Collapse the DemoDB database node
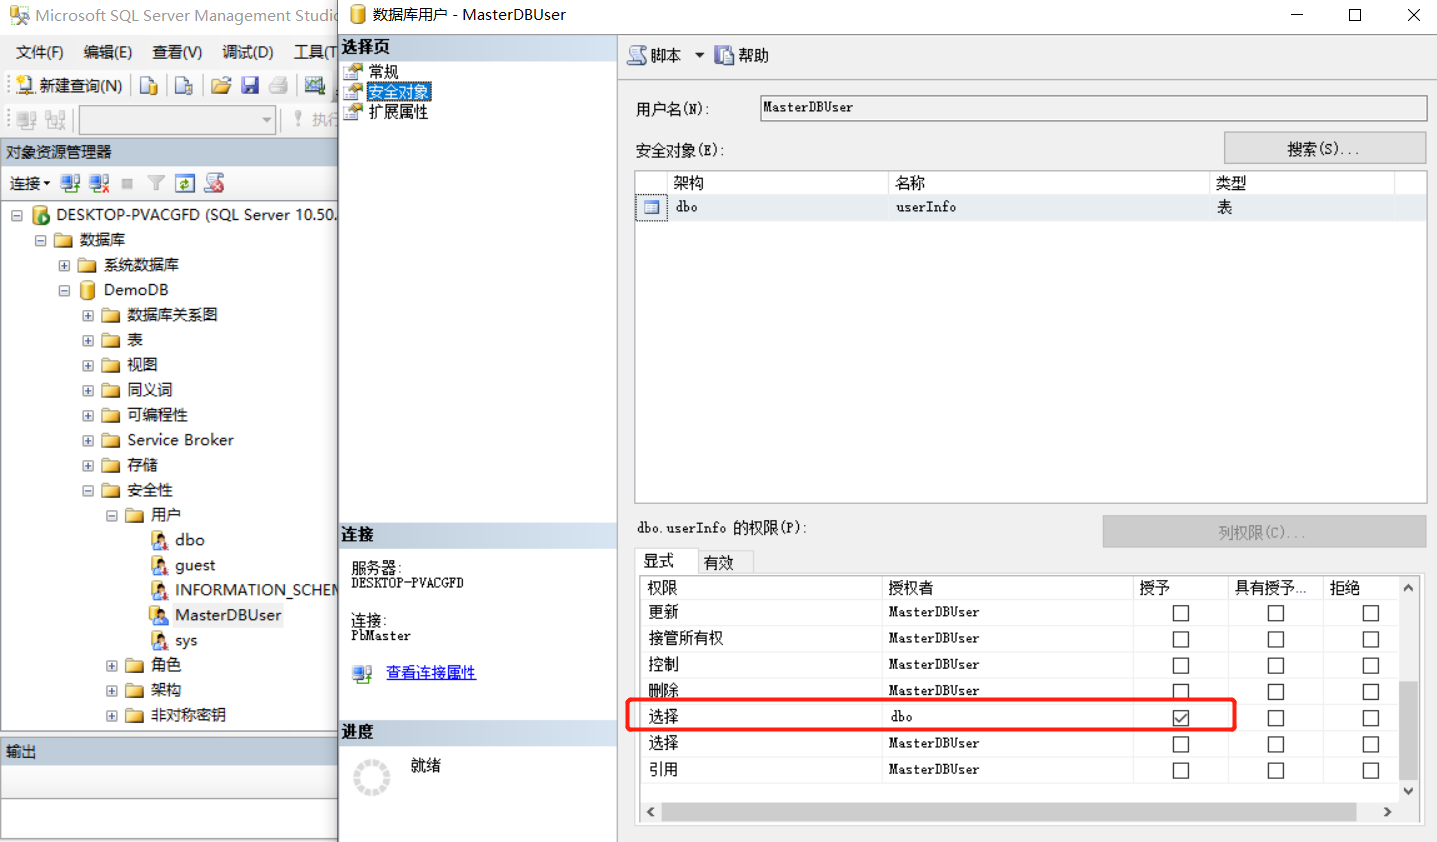1437x842 pixels. point(62,289)
